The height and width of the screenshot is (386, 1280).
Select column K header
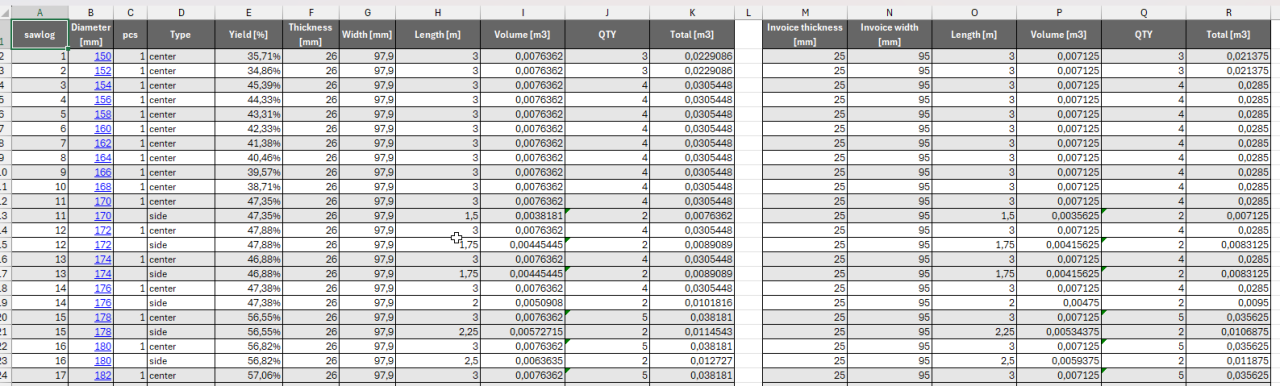693,12
